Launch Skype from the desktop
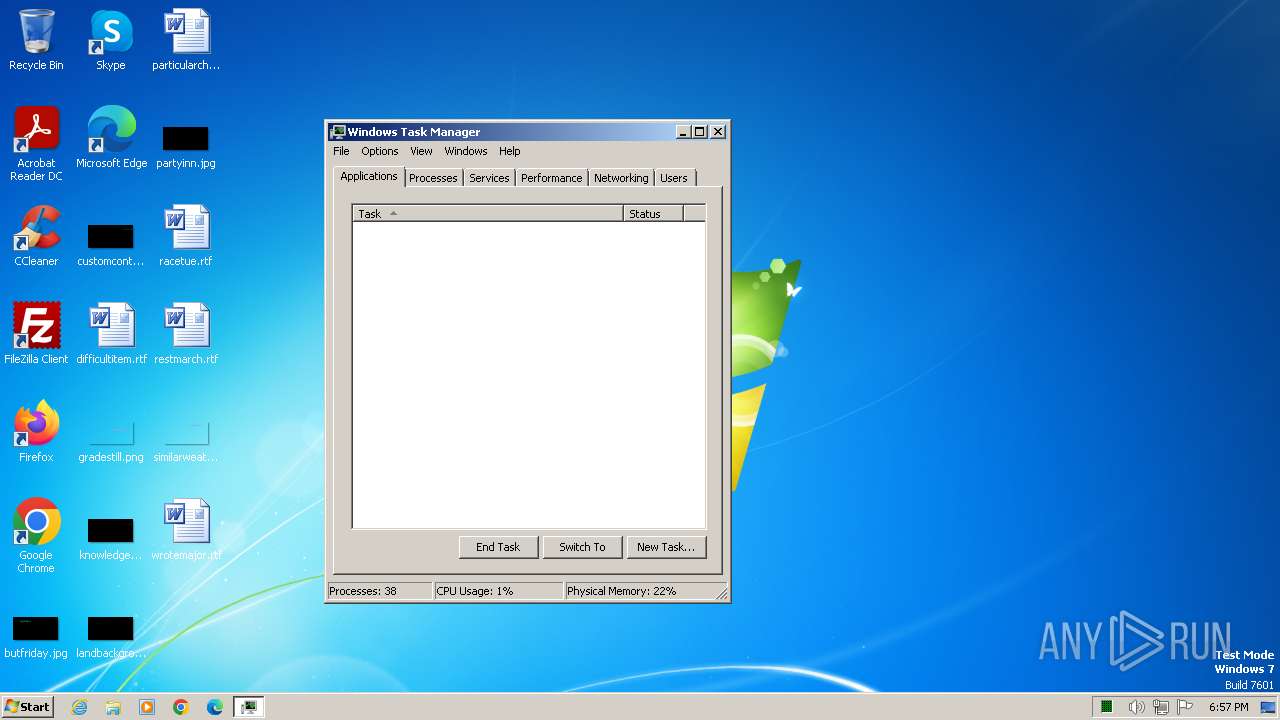The width and height of the screenshot is (1280, 720). 110,40
